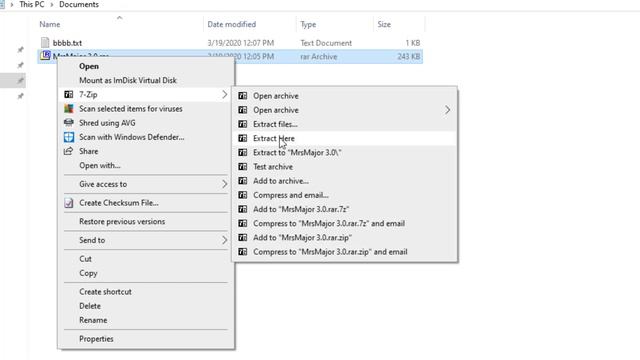Screen dimensions: 640x360
Task: Choose Restore previous versions
Action: (122, 222)
